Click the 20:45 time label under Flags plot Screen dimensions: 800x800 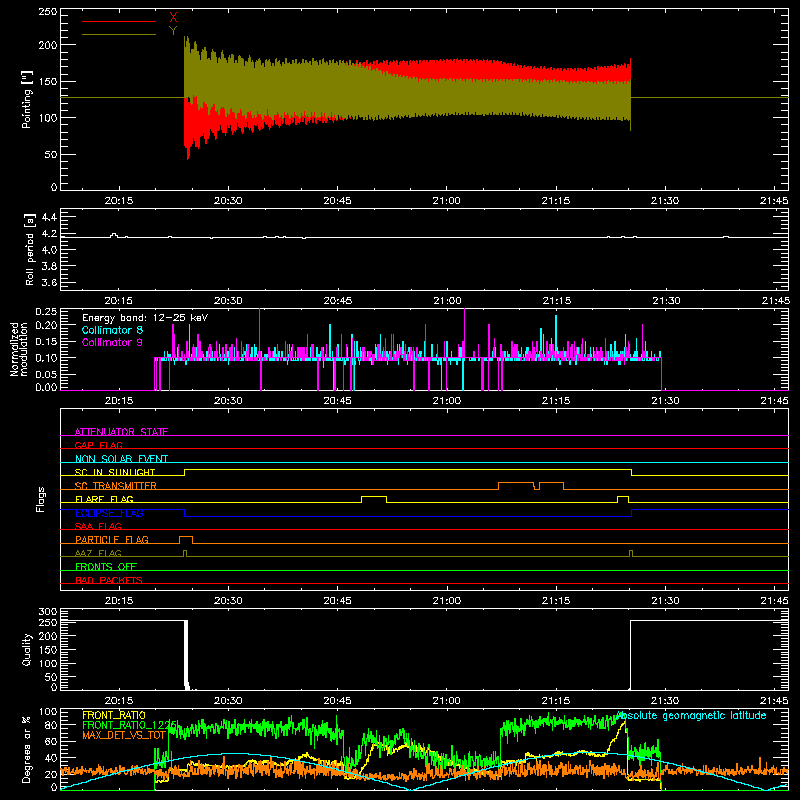coord(337,601)
